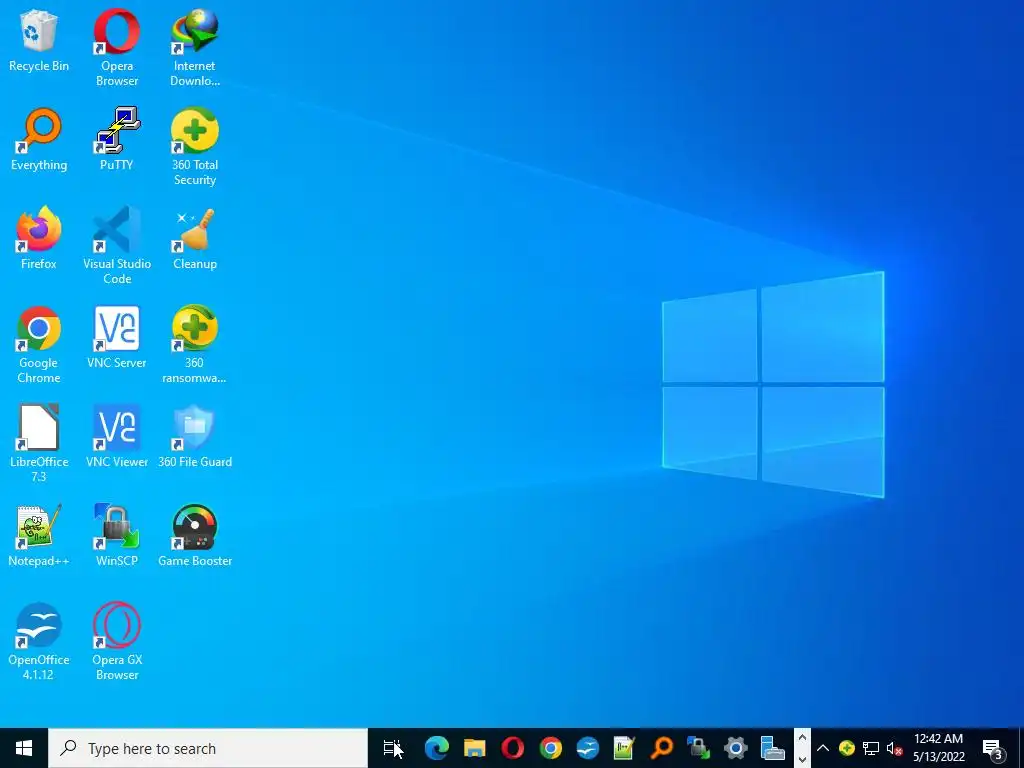Open 360 Total Security tray icon

click(847, 748)
